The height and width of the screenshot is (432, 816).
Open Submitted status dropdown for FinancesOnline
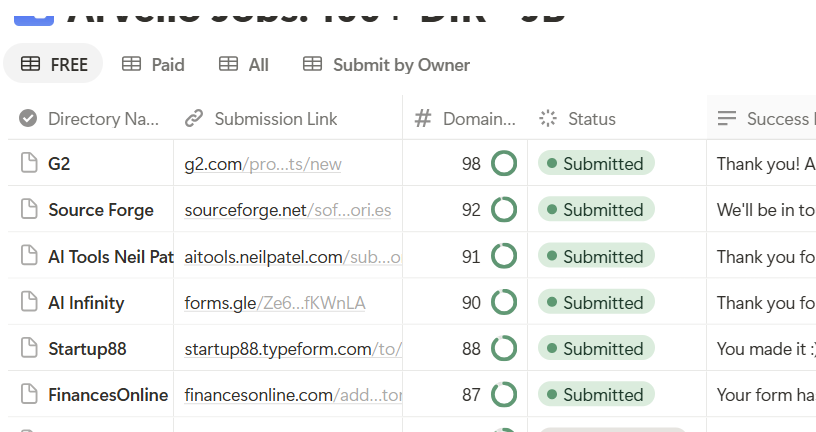[596, 395]
